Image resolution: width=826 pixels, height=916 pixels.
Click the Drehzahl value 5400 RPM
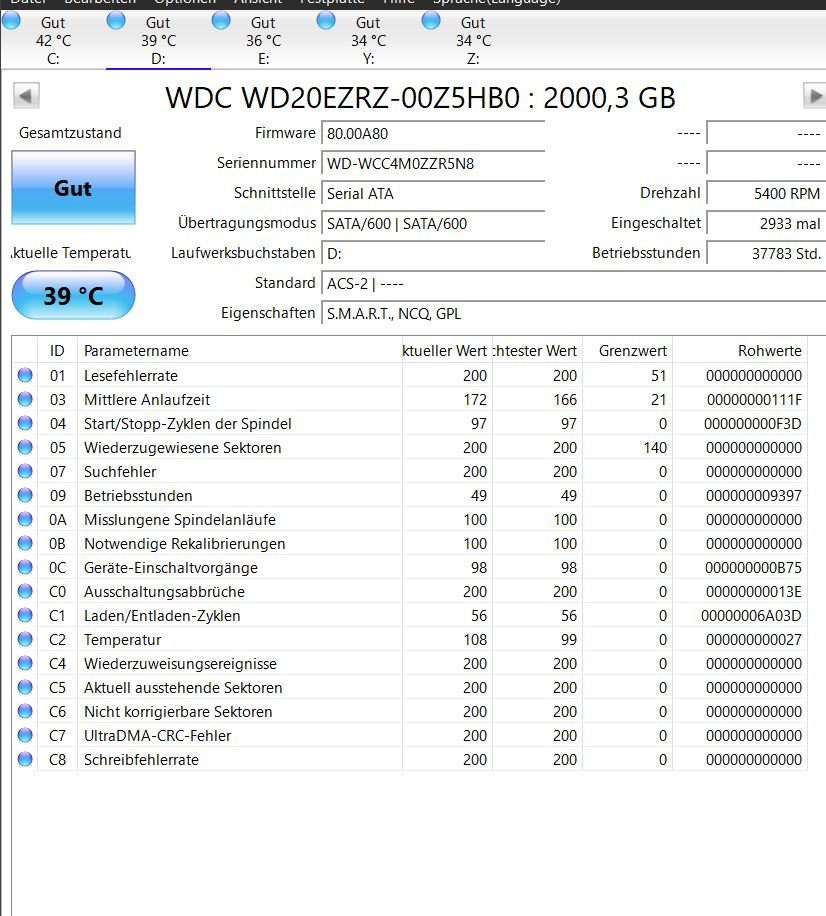click(766, 193)
